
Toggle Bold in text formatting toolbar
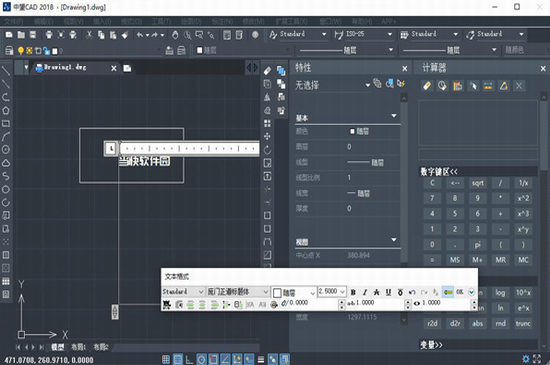(x=353, y=292)
